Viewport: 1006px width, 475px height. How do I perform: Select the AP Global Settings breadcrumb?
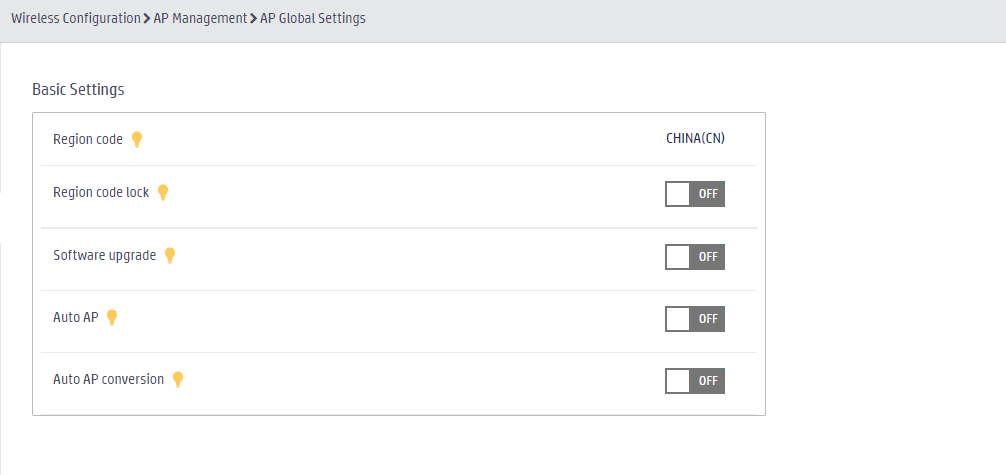coord(313,19)
